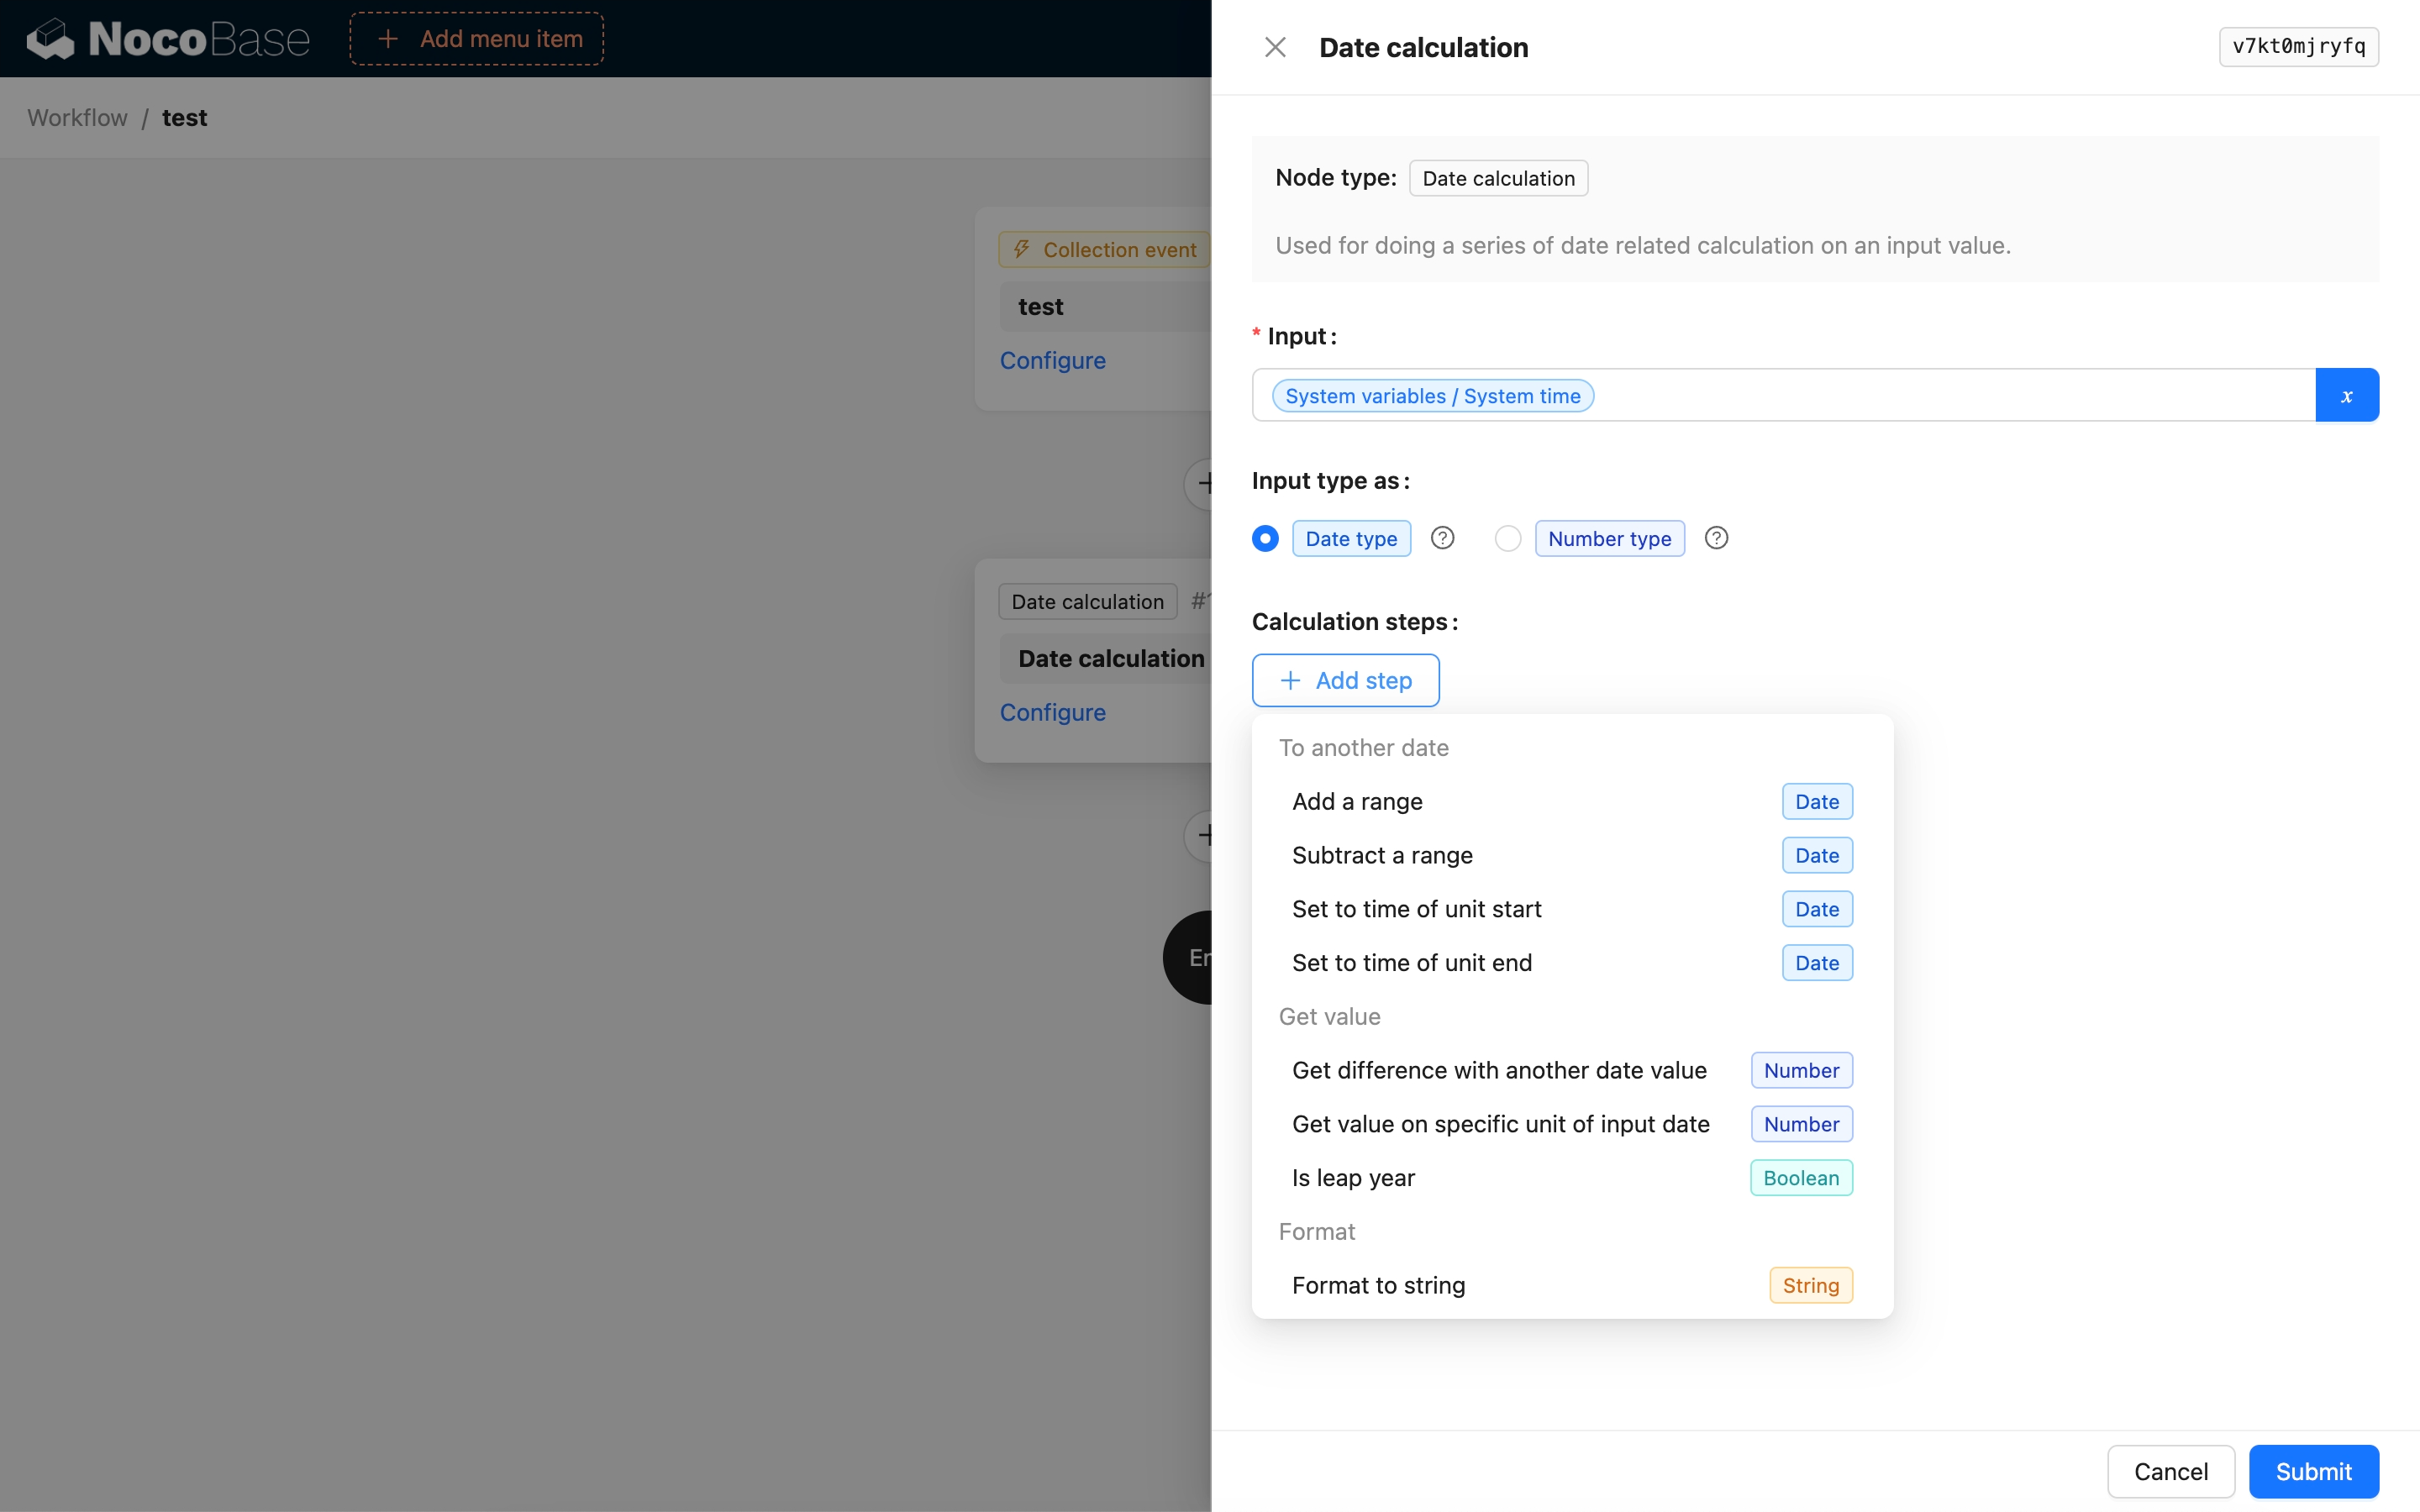Click the Add menu item plus icon

[x=385, y=39]
